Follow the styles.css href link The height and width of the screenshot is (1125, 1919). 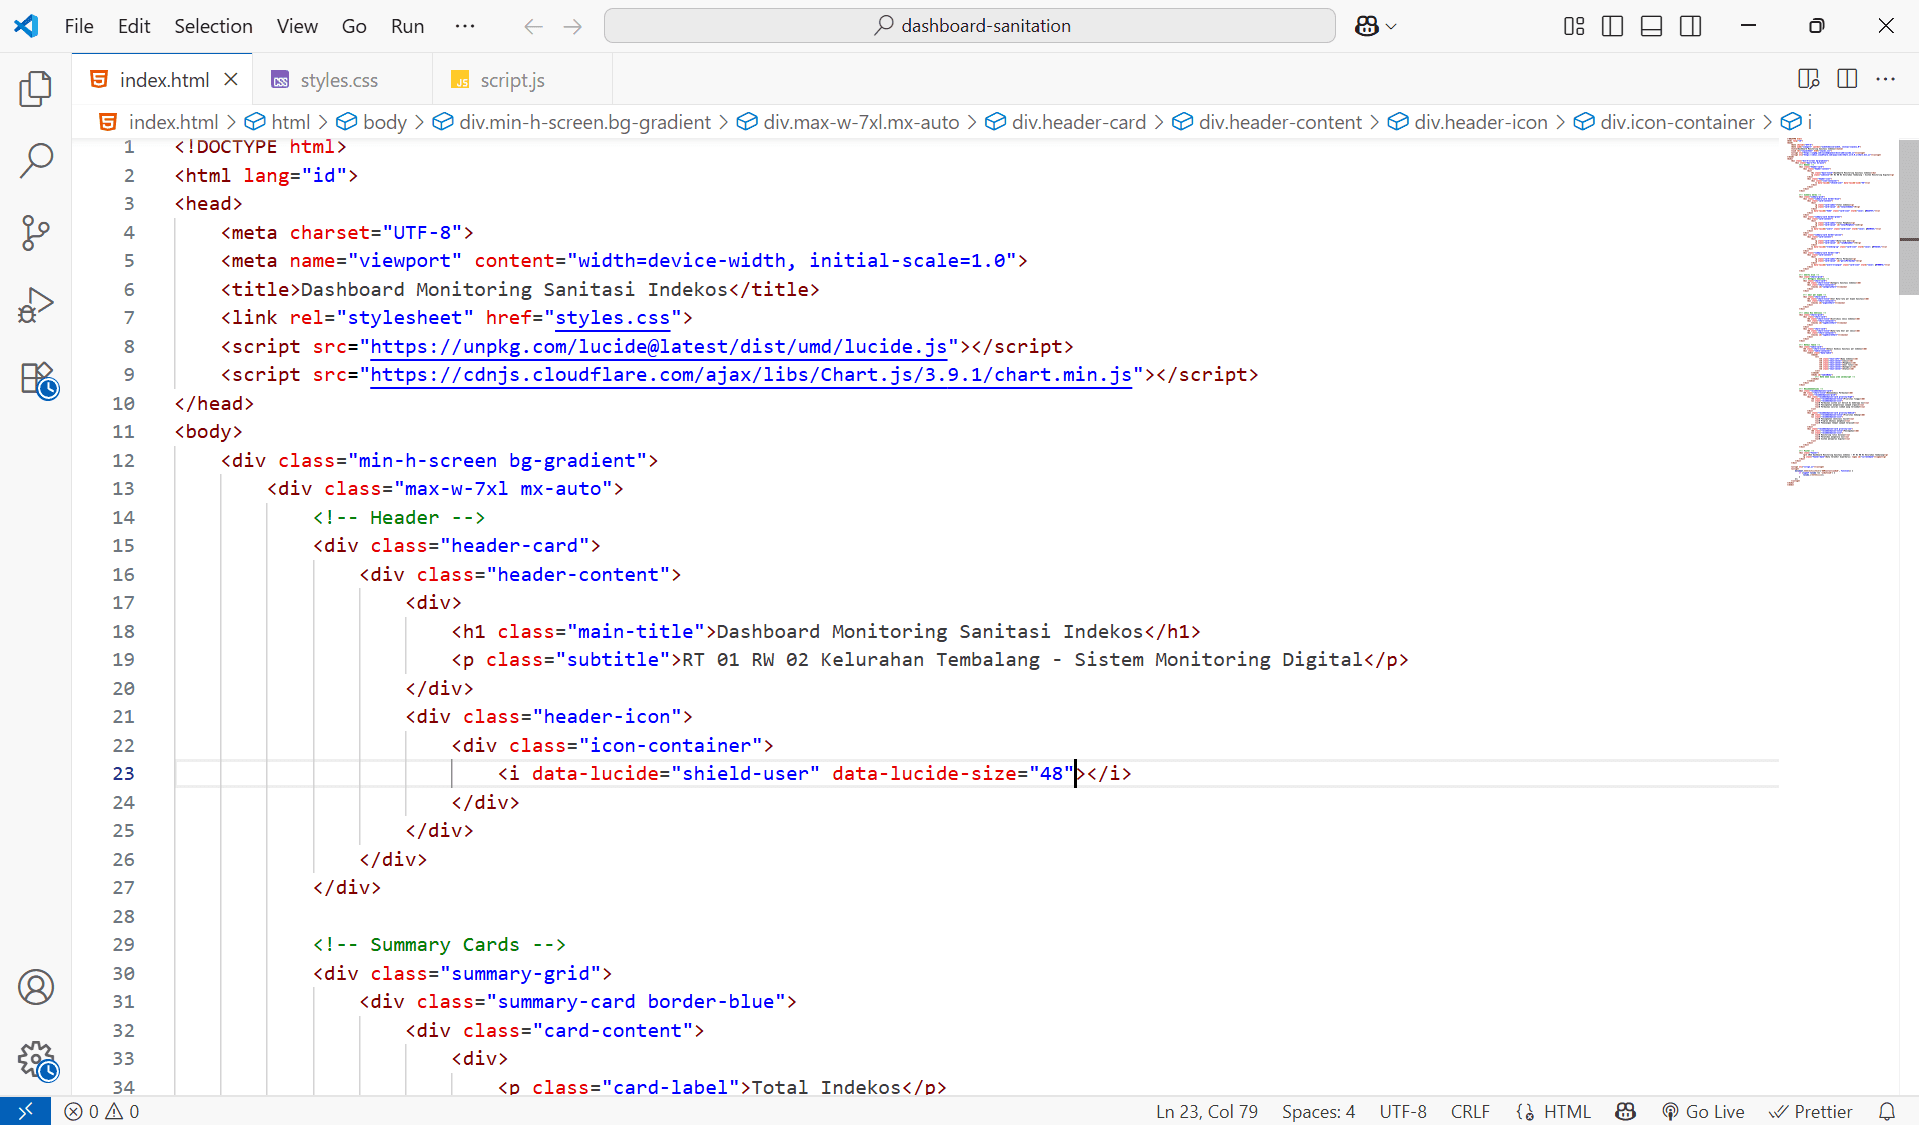point(612,318)
